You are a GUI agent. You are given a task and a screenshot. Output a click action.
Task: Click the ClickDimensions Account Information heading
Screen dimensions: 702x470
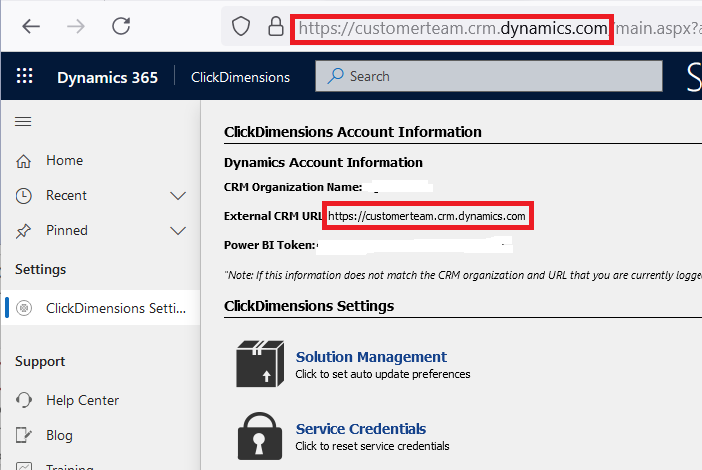click(x=353, y=132)
